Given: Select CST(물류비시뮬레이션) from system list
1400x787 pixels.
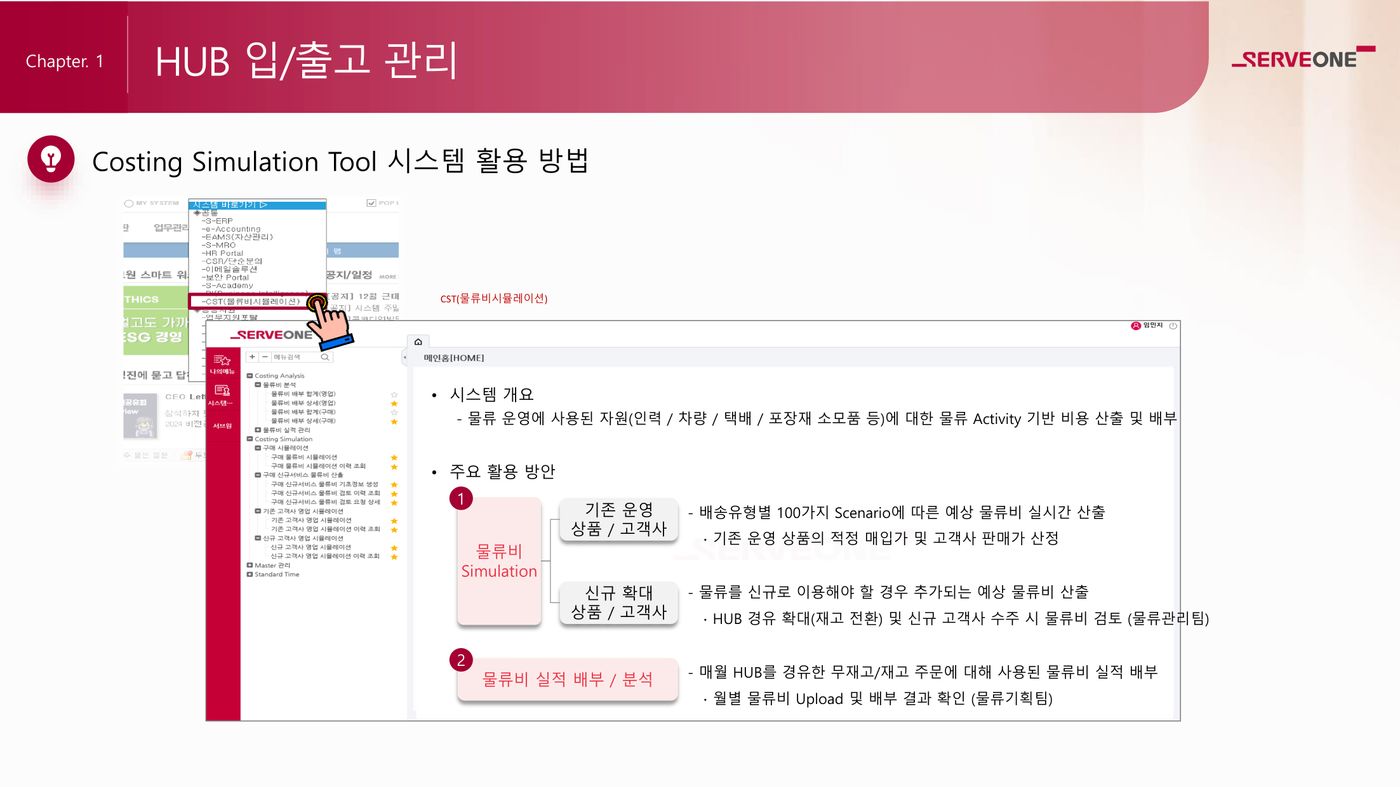Looking at the screenshot, I should pos(250,301).
